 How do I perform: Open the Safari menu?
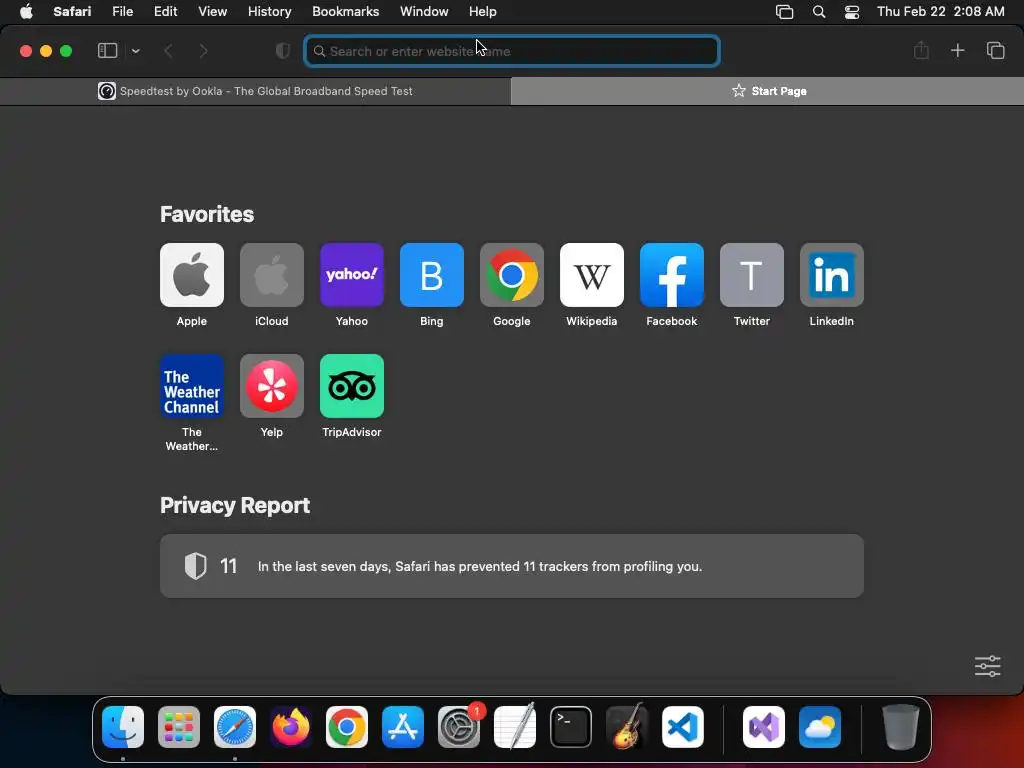[72, 12]
